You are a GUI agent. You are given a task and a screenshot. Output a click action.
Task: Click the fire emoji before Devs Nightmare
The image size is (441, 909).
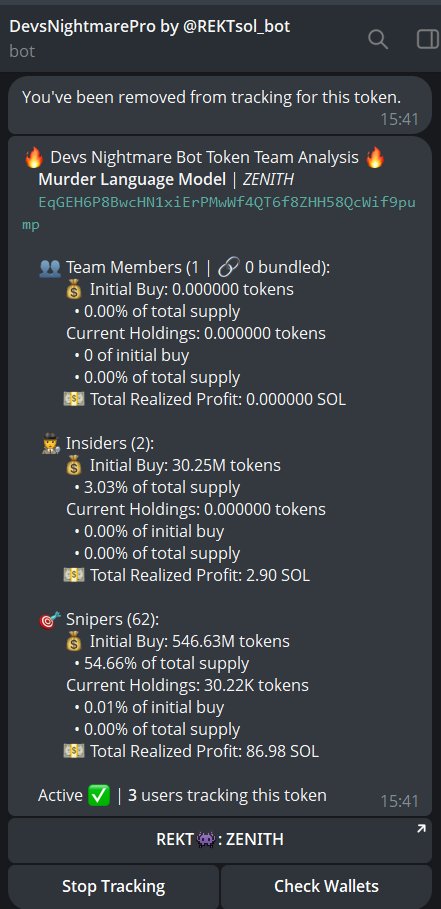point(34,158)
